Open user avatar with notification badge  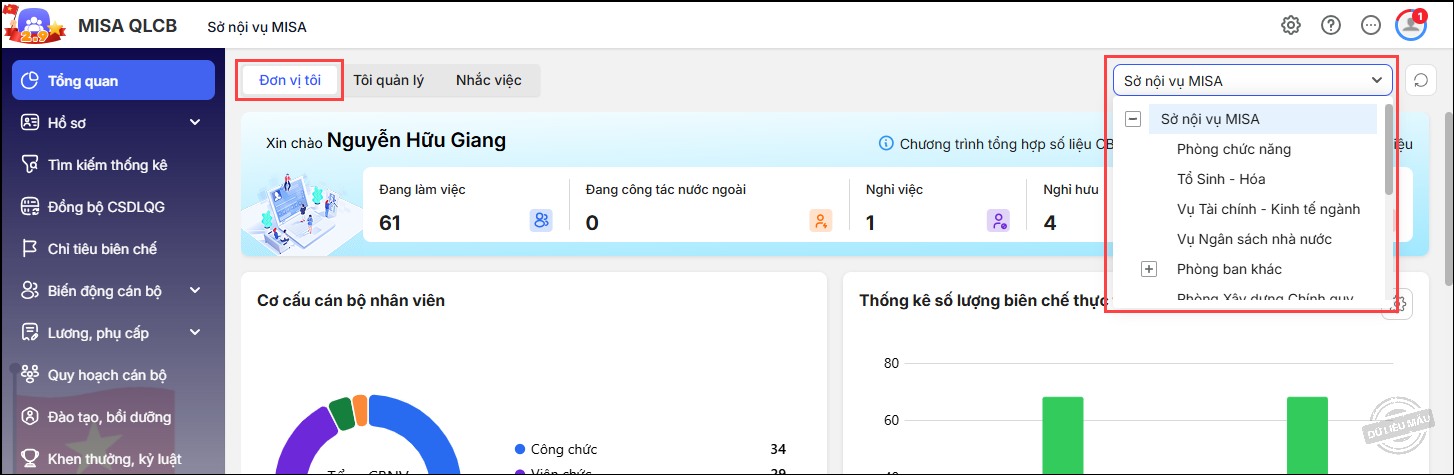click(1411, 25)
